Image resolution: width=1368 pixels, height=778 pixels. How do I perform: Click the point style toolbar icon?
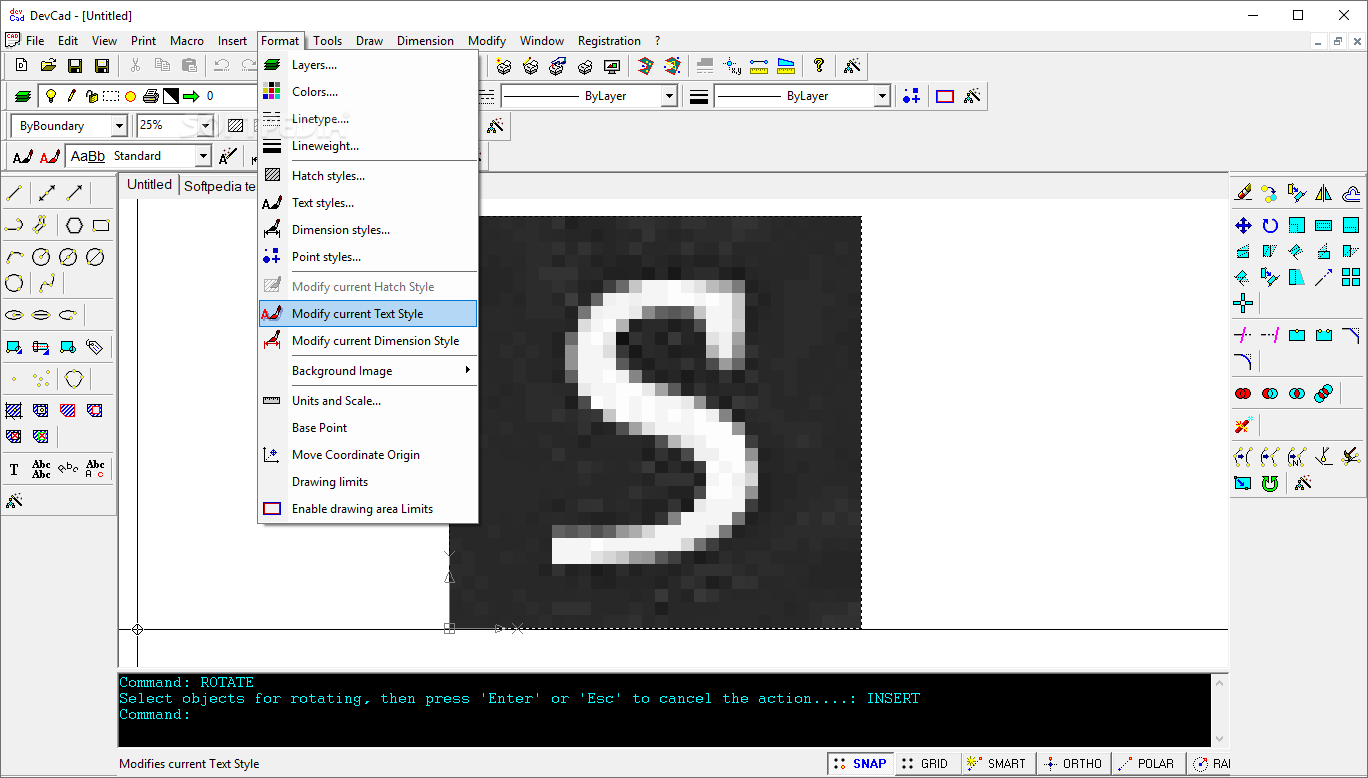[x=911, y=96]
